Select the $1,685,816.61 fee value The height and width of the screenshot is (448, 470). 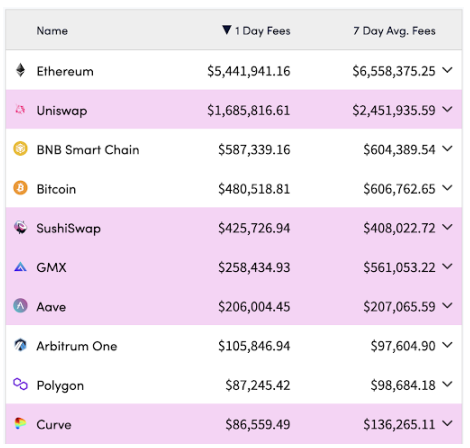pyautogui.click(x=249, y=111)
